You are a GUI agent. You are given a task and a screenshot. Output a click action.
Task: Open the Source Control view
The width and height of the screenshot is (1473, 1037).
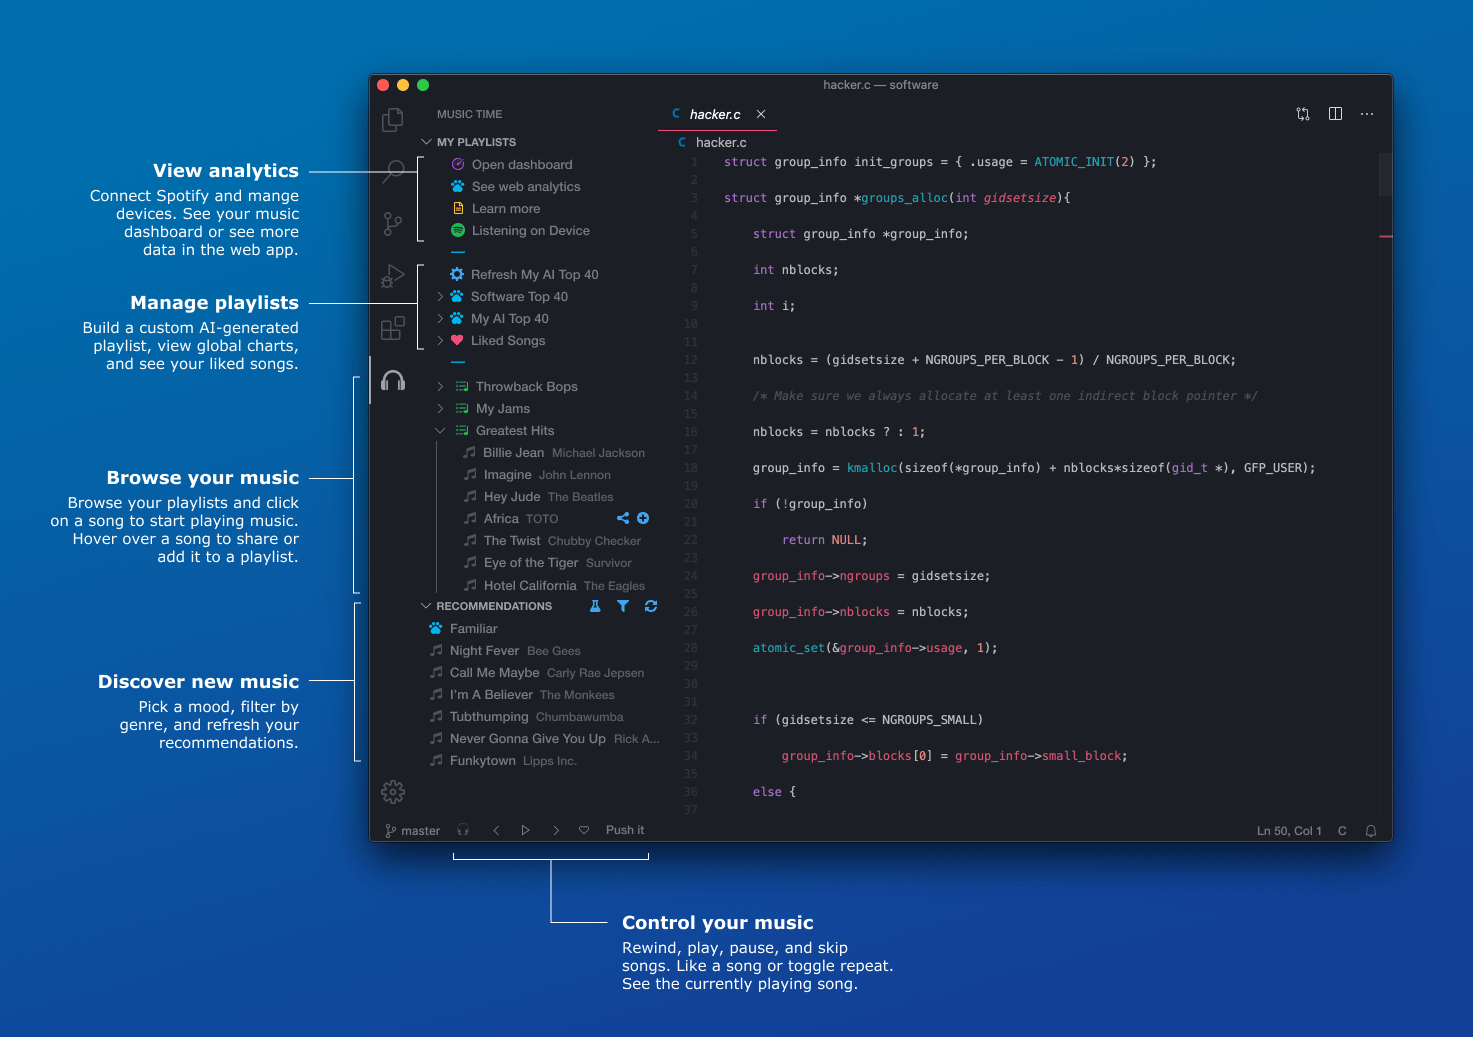(x=393, y=224)
